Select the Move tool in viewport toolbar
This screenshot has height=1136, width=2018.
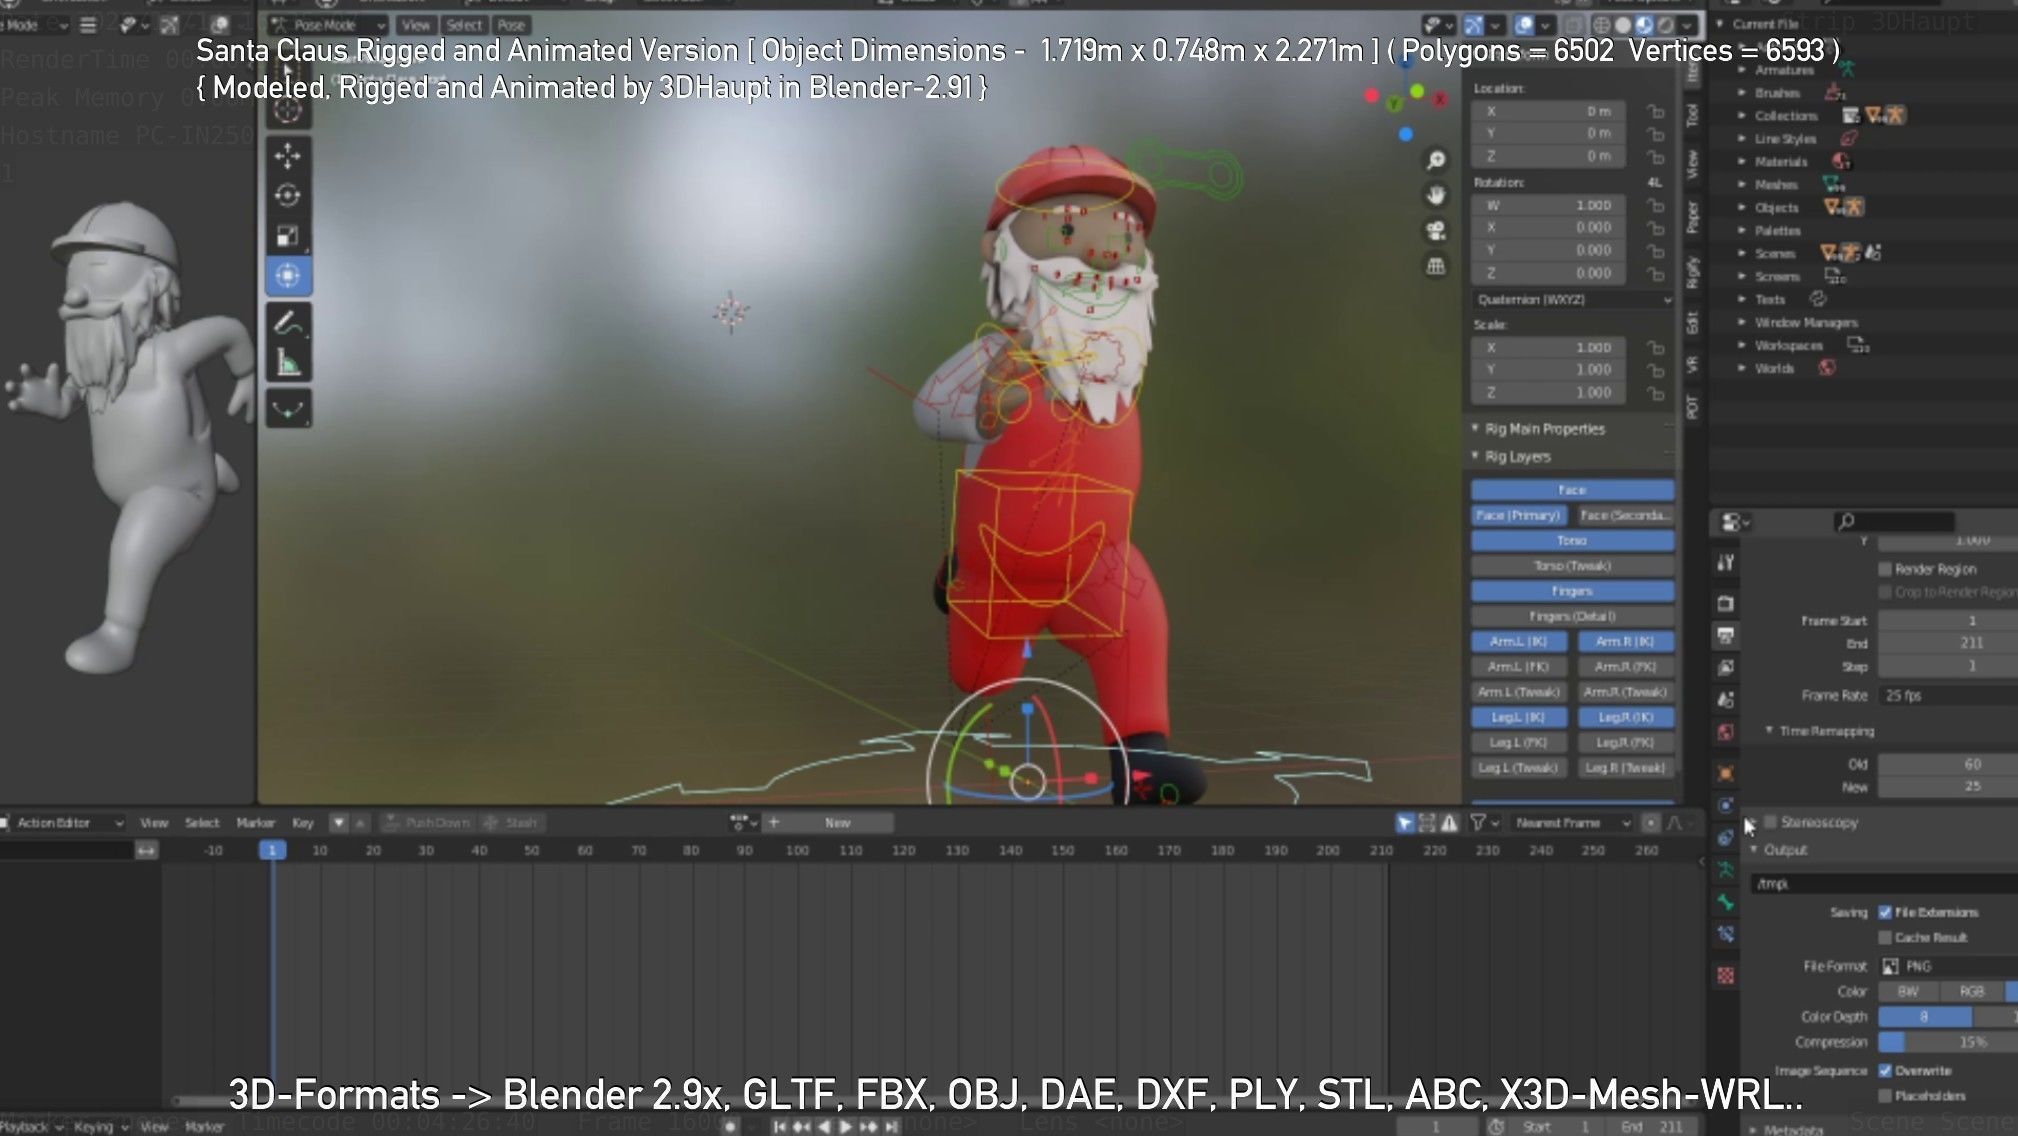pyautogui.click(x=288, y=155)
